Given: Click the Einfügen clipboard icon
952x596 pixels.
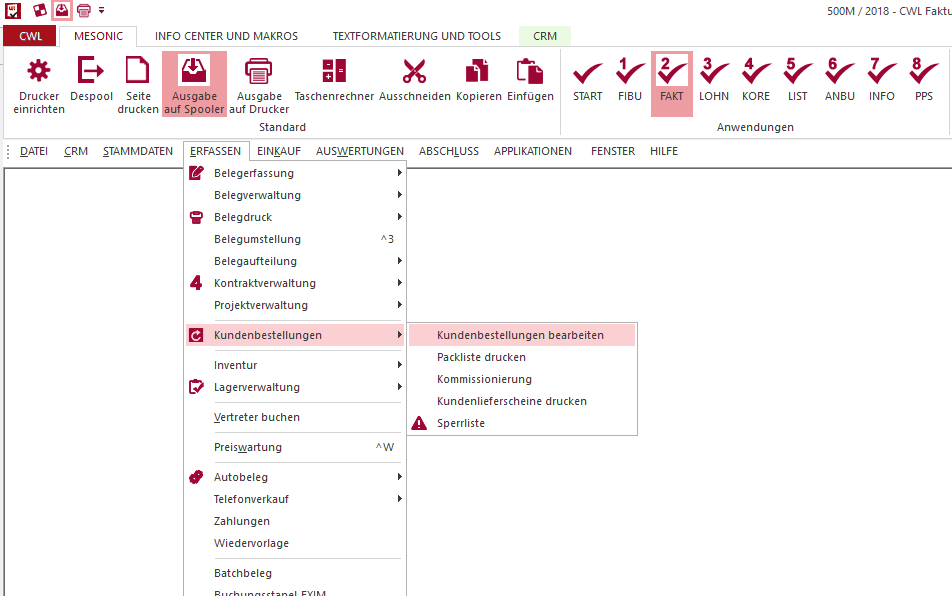Looking at the screenshot, I should coord(530,73).
